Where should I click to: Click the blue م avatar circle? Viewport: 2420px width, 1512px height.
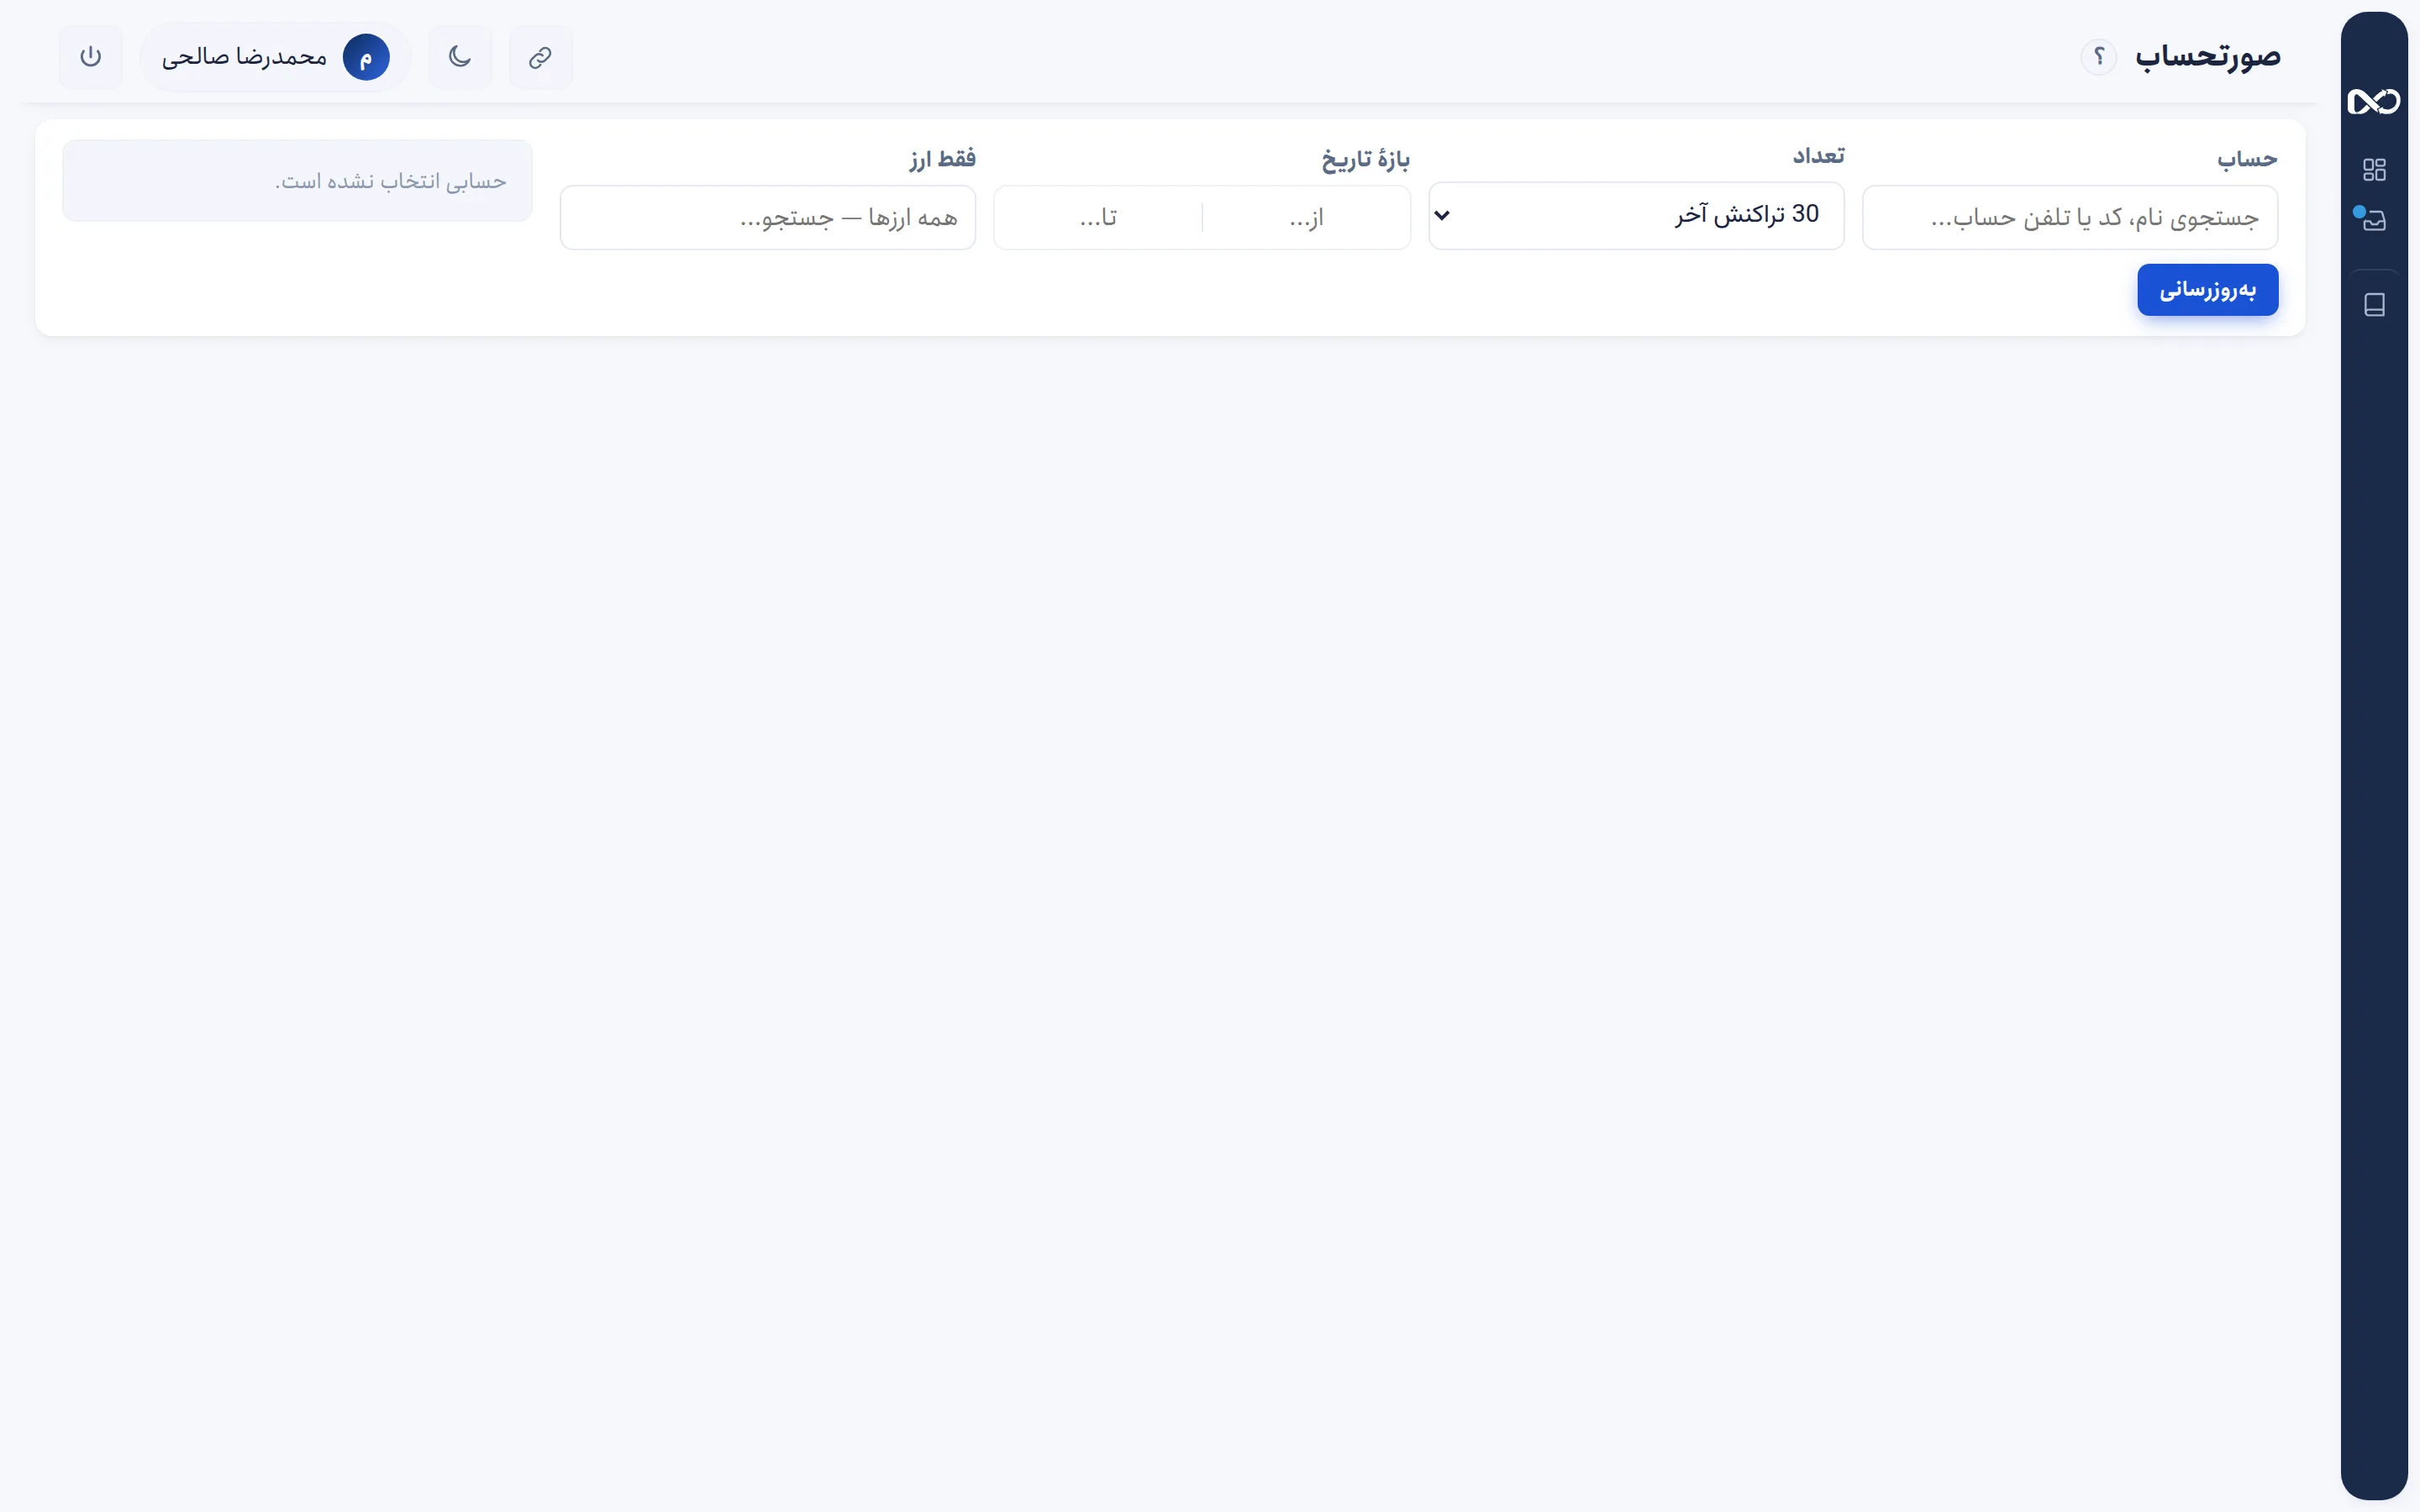[x=366, y=57]
